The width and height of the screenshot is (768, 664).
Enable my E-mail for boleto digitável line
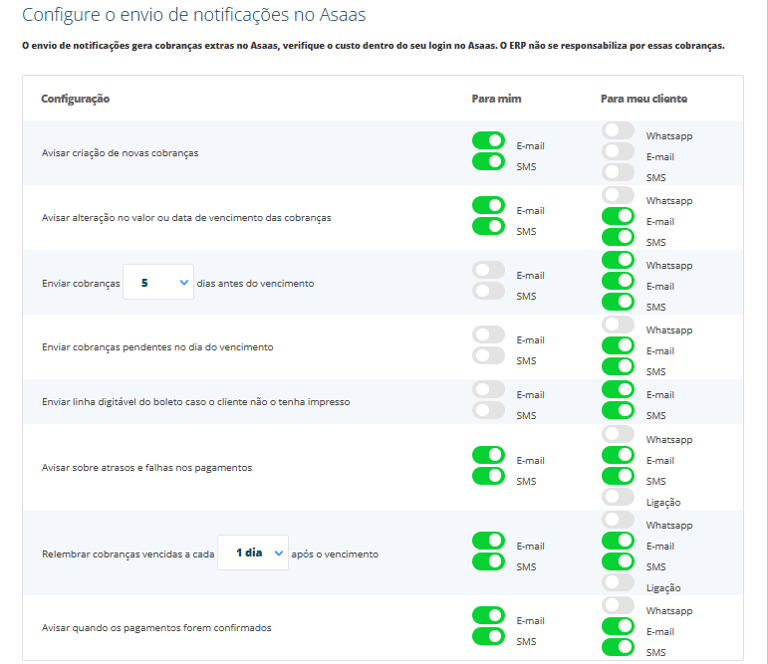tap(488, 389)
